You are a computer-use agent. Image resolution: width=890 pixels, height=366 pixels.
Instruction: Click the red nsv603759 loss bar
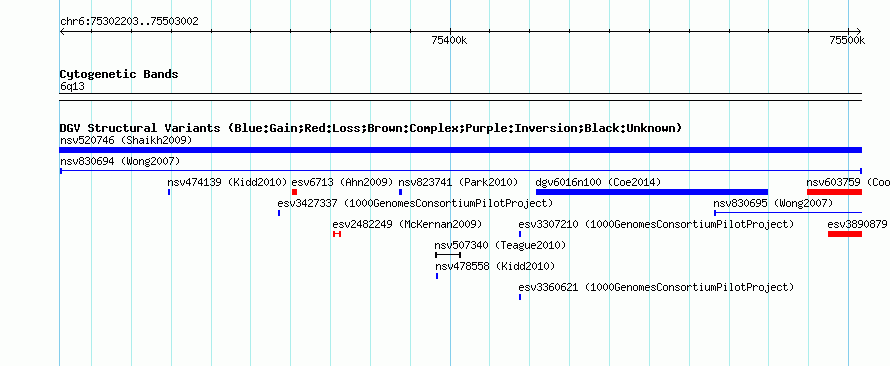(834, 192)
